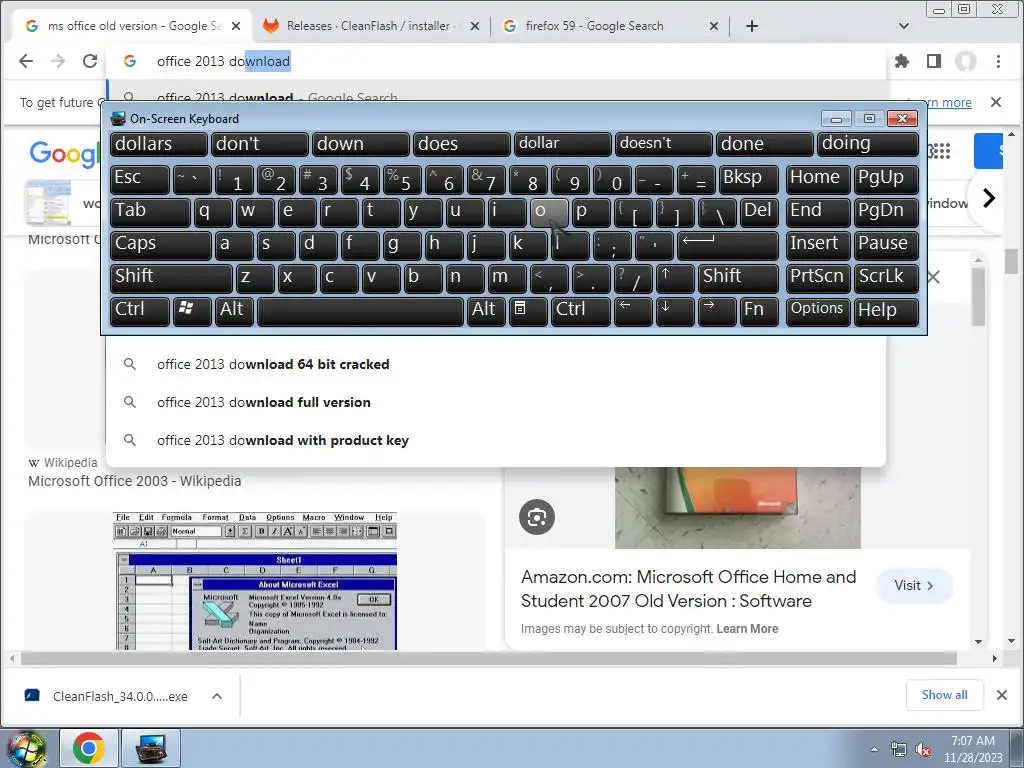1024x768 pixels.
Task: Choose the 'dollars' word prediction
Action: [x=159, y=144]
